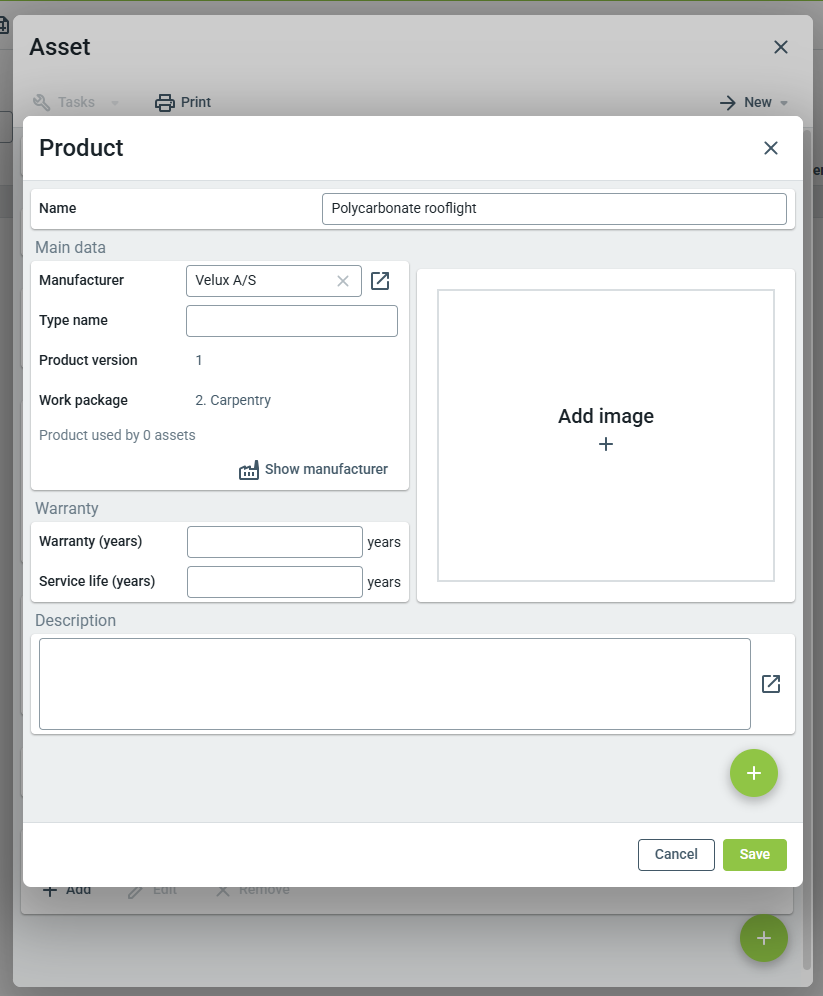
Task: Click the Show manufacturer factory icon
Action: pyautogui.click(x=249, y=470)
